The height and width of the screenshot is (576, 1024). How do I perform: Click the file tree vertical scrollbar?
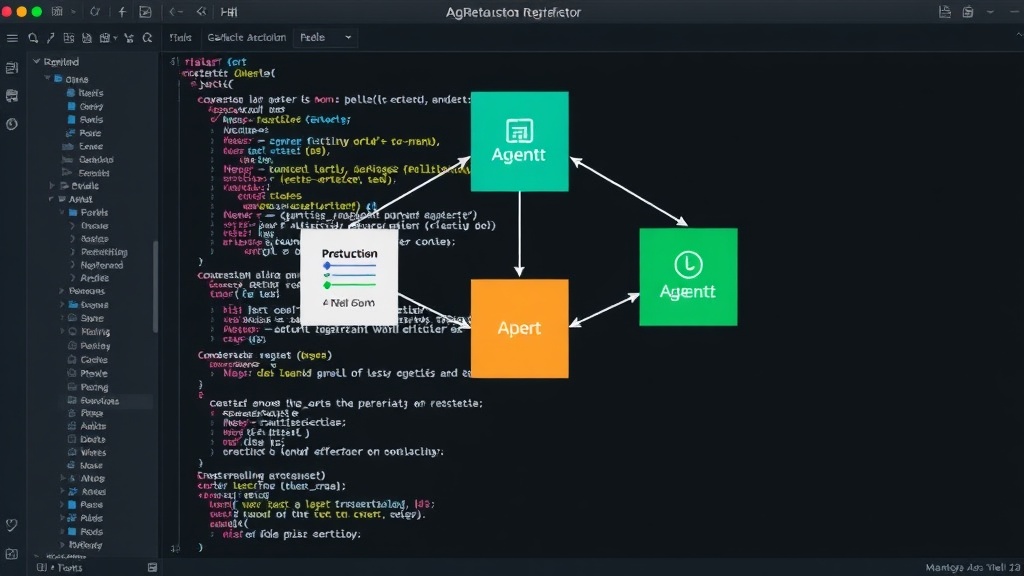(x=155, y=286)
